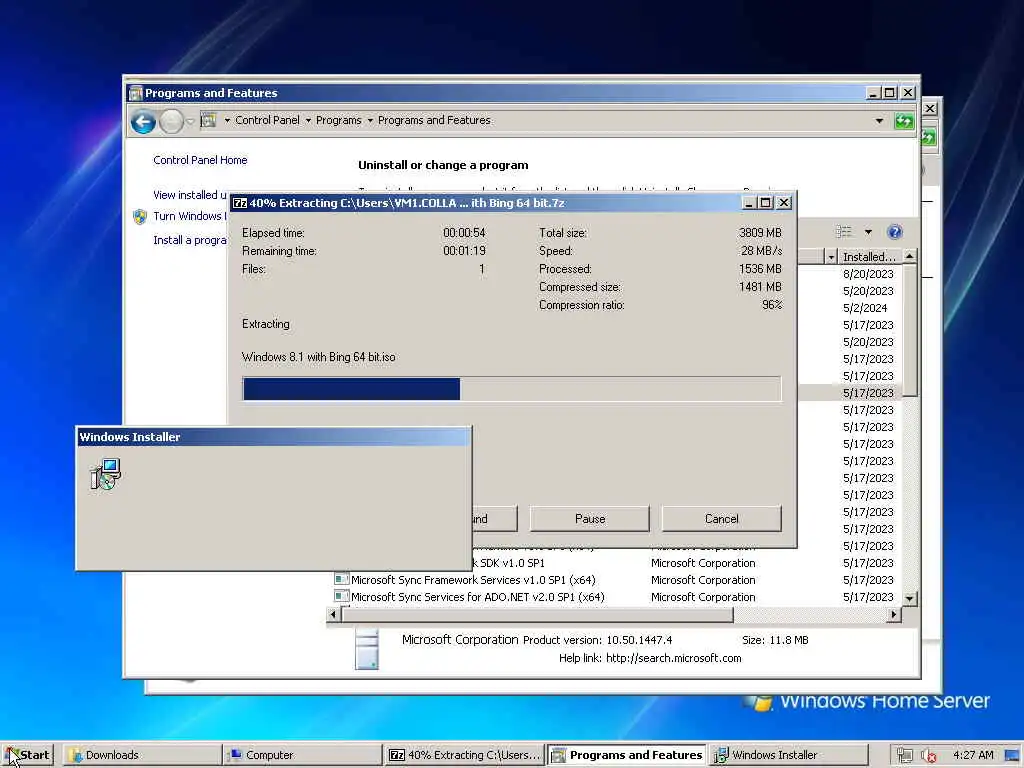This screenshot has width=1024, height=768.
Task: Click the horizontal scrollbar thumb
Action: click(x=538, y=615)
